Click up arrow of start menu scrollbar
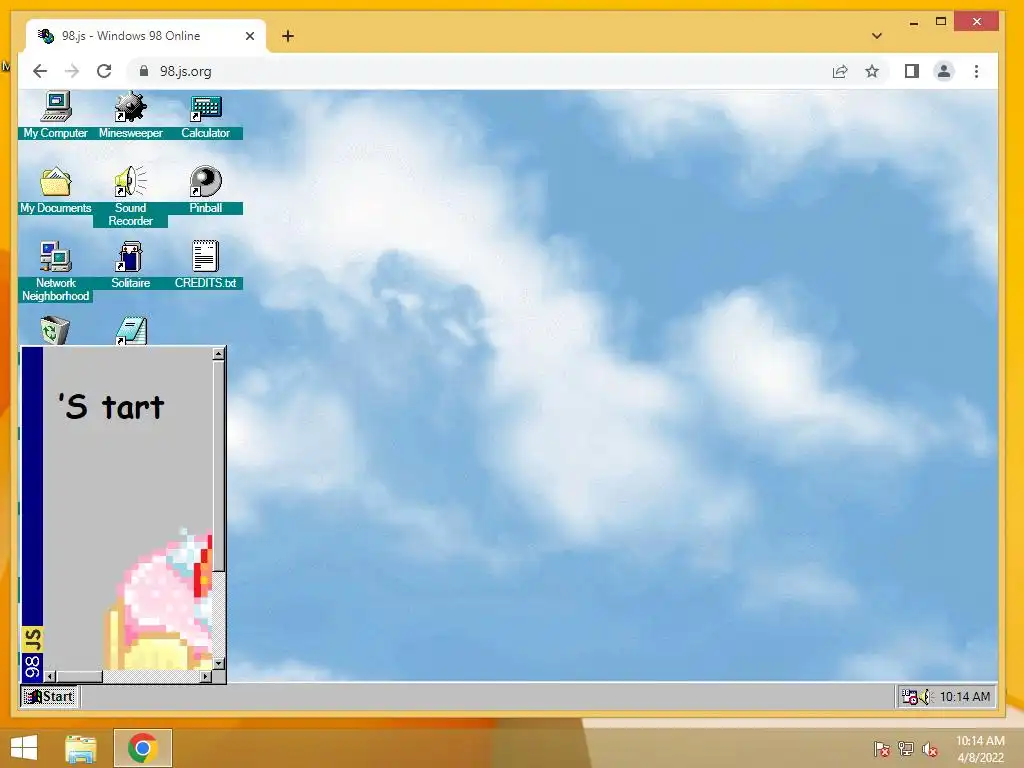The width and height of the screenshot is (1024, 768). point(219,354)
